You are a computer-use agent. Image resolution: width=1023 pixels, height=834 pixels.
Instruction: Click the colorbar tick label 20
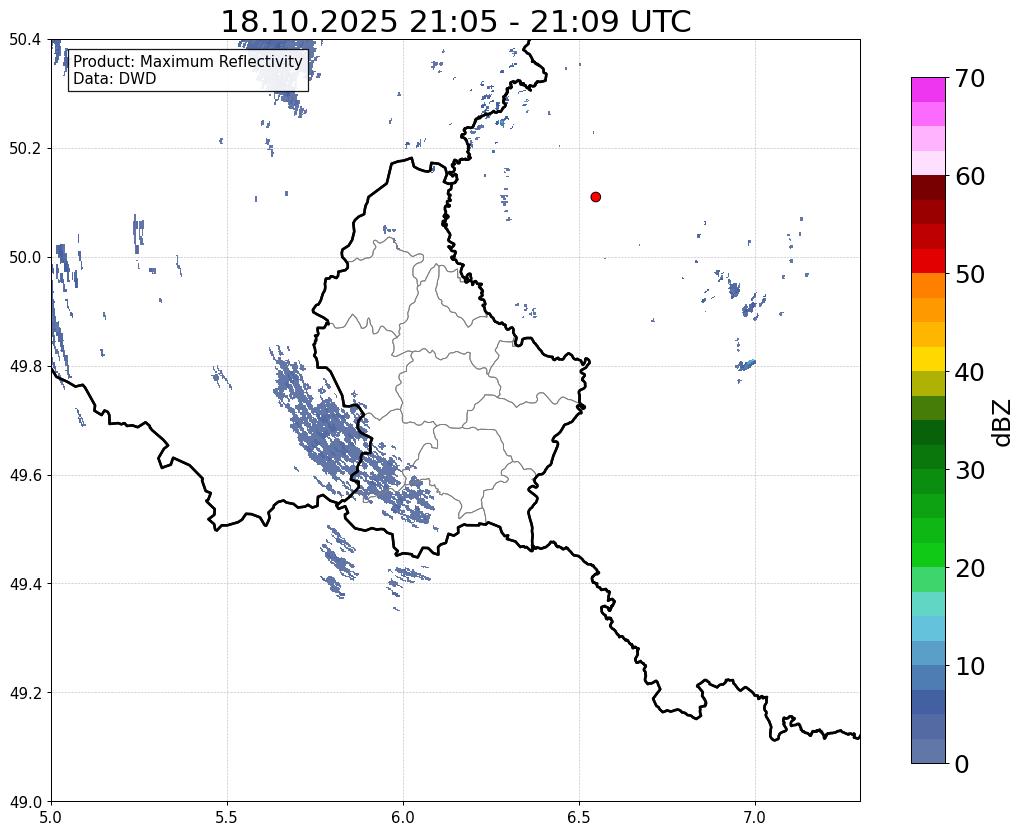tap(970, 568)
